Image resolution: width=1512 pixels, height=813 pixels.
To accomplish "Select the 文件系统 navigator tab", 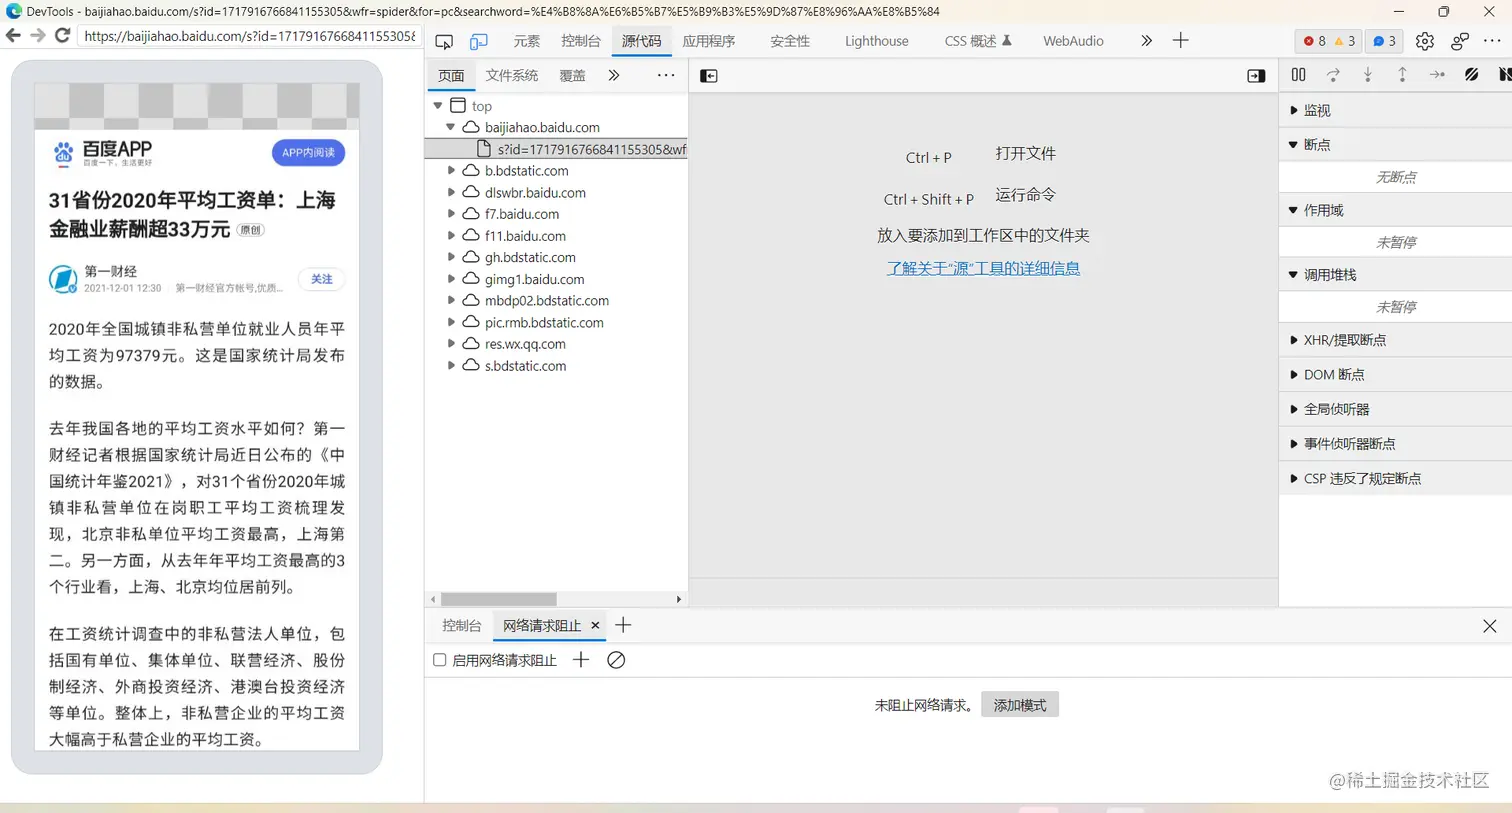I will (512, 76).
